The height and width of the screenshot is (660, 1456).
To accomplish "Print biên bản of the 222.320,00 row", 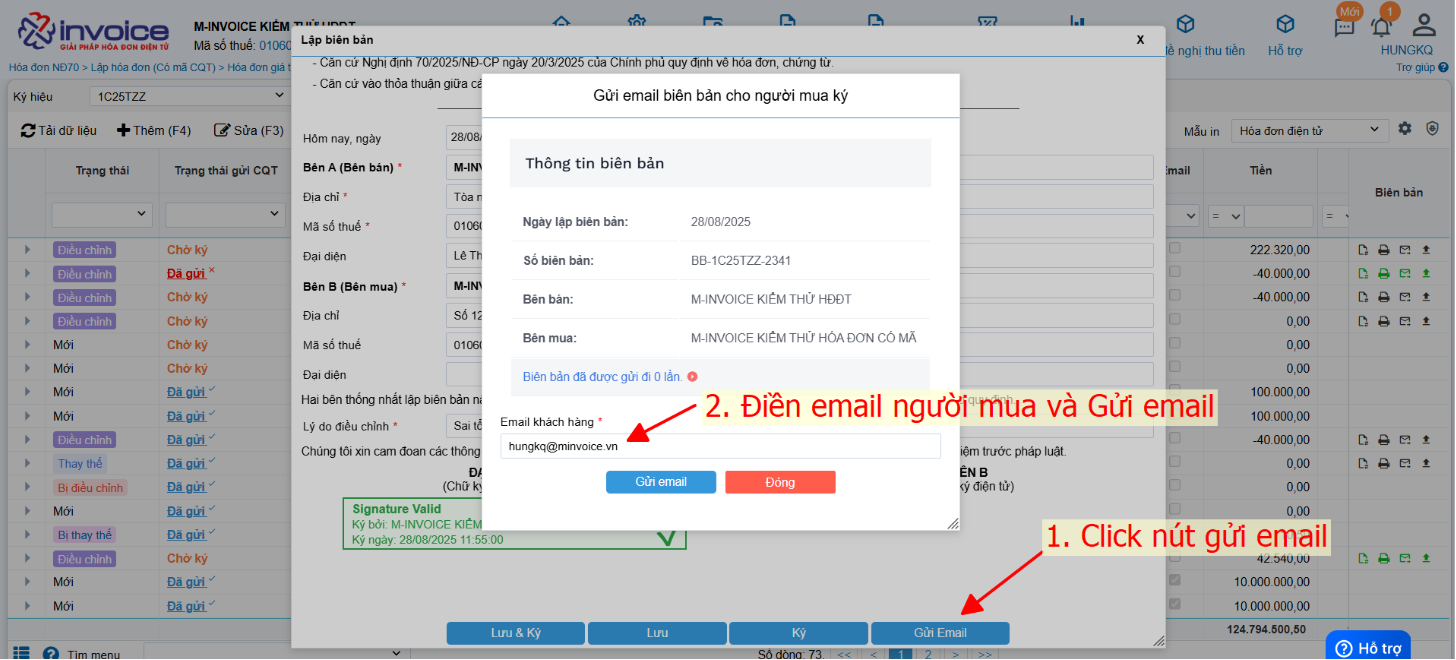I will [x=1383, y=250].
